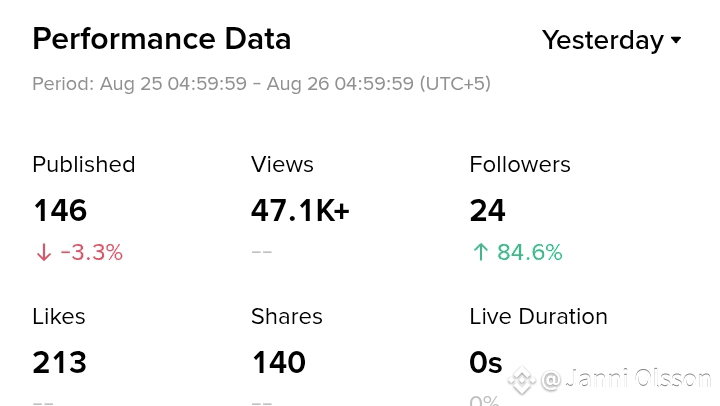Click the 140 shares value
The image size is (720, 406).
(279, 362)
